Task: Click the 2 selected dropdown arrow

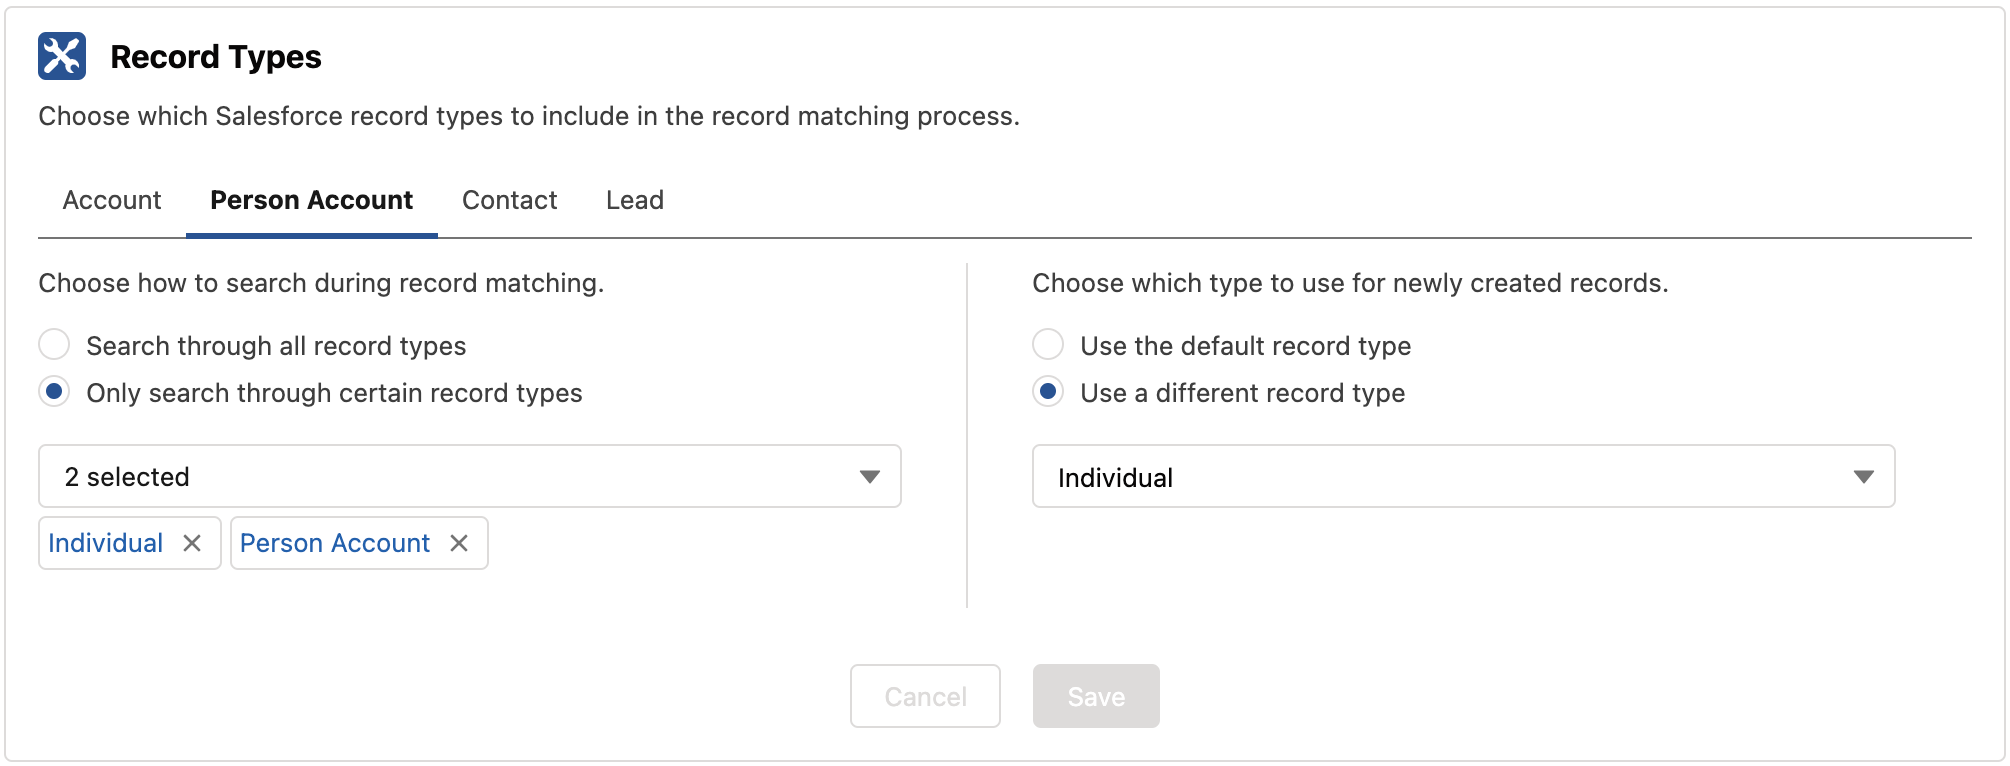Action: [x=869, y=477]
